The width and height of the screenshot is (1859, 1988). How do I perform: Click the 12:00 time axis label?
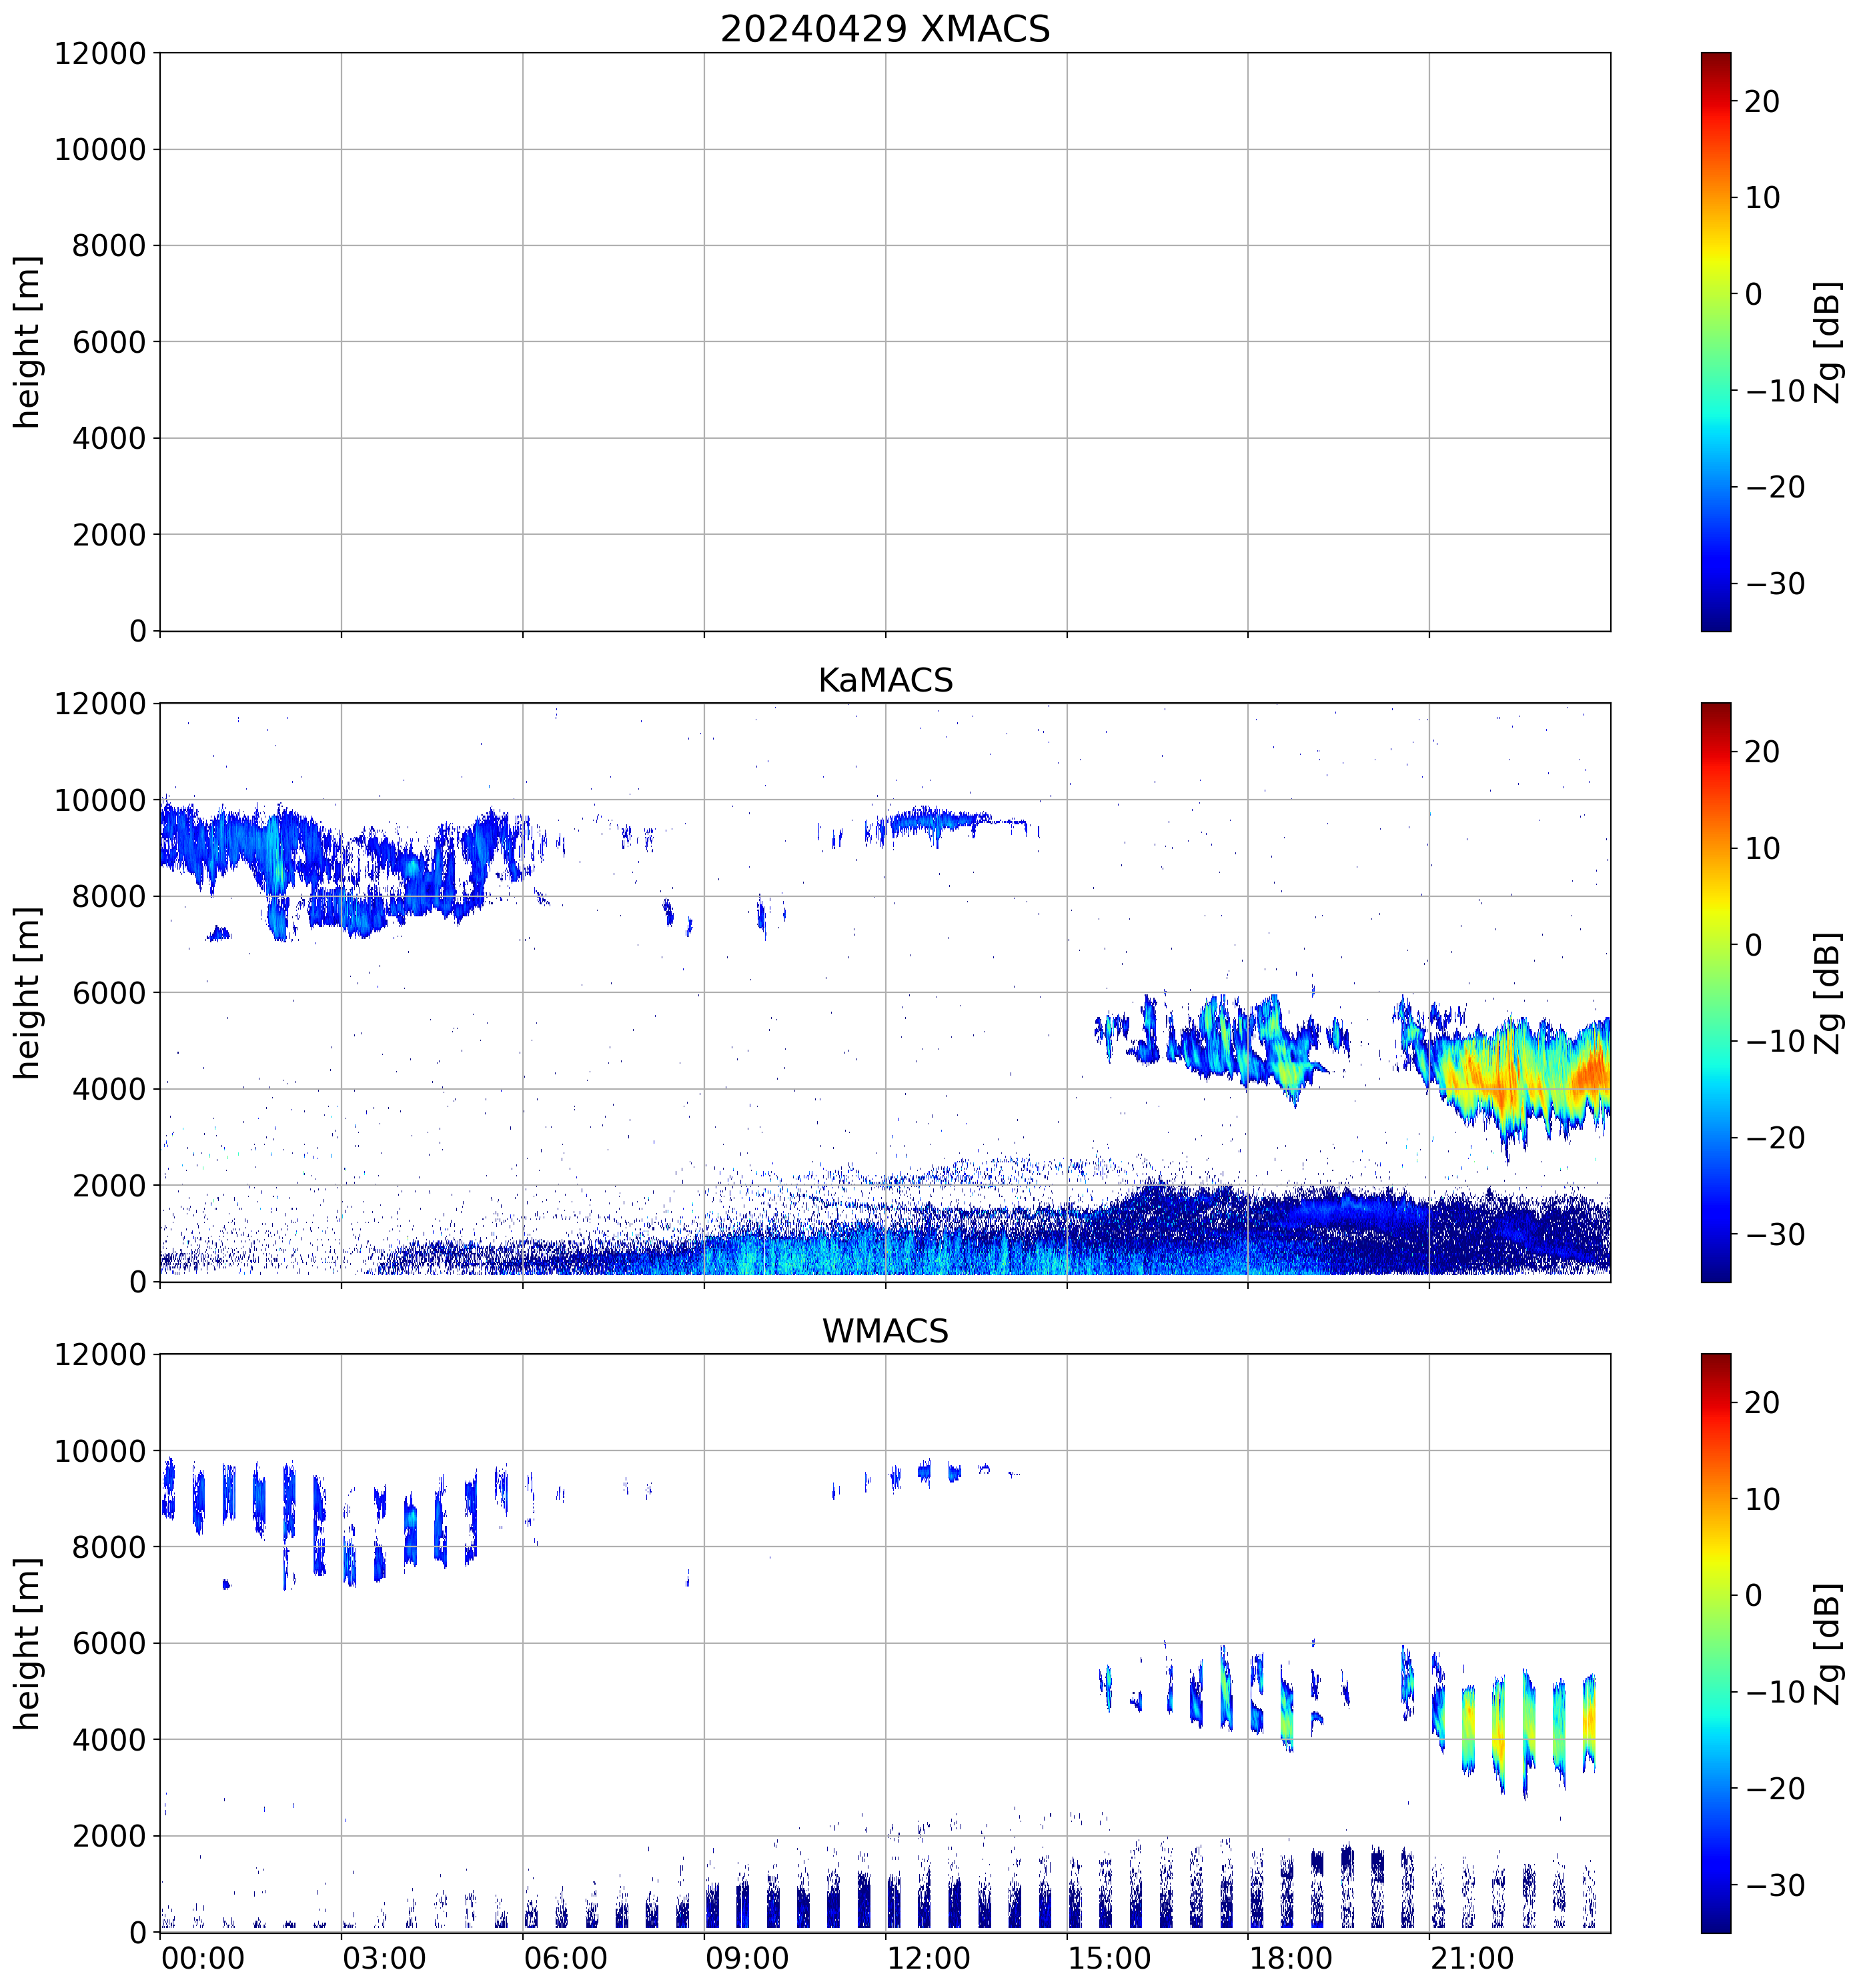(x=928, y=1958)
